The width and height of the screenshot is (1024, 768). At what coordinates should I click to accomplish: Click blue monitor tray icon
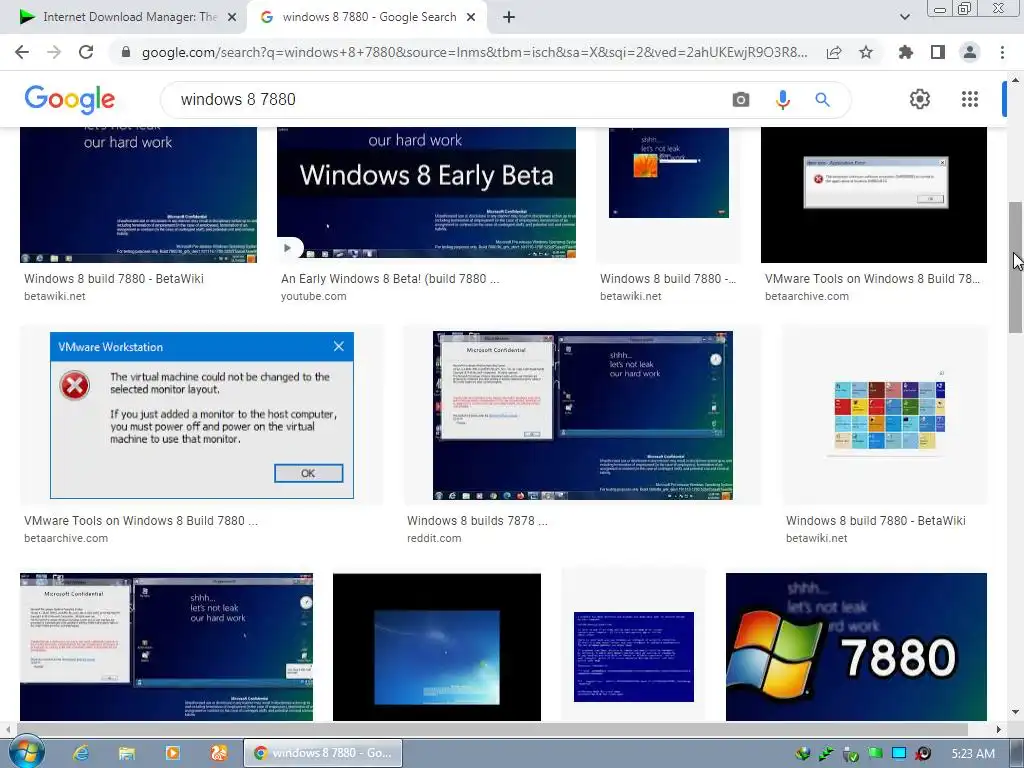(899, 754)
